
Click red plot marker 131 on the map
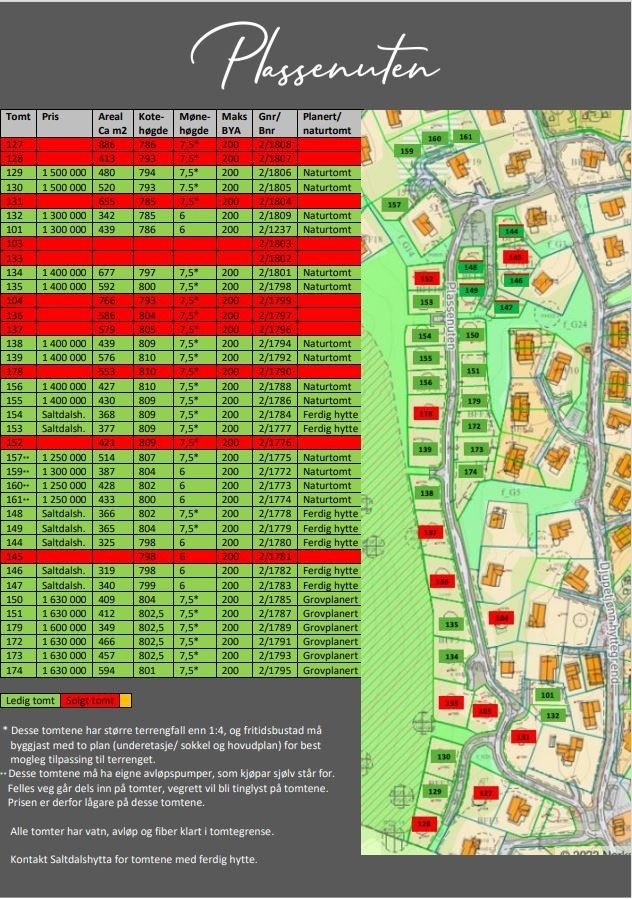click(523, 736)
